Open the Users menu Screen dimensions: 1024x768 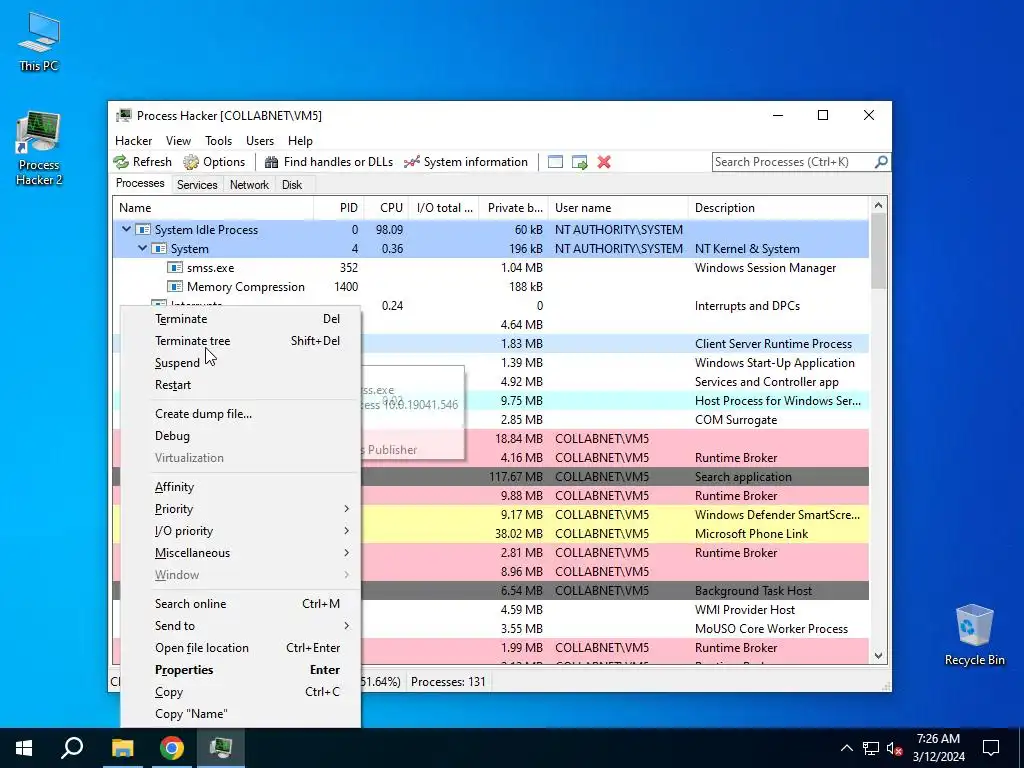[x=260, y=140]
